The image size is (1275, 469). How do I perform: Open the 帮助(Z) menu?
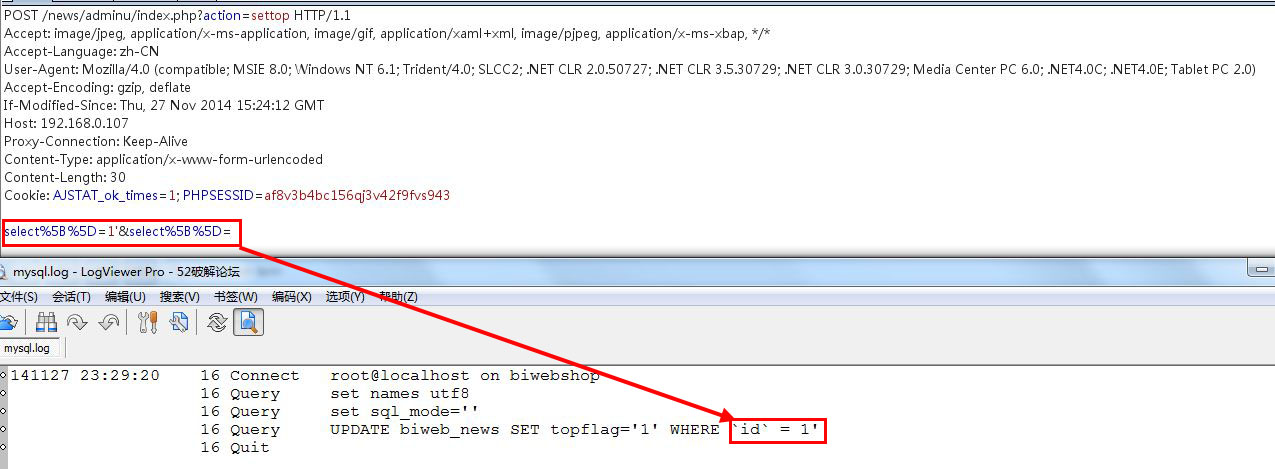pyautogui.click(x=398, y=297)
